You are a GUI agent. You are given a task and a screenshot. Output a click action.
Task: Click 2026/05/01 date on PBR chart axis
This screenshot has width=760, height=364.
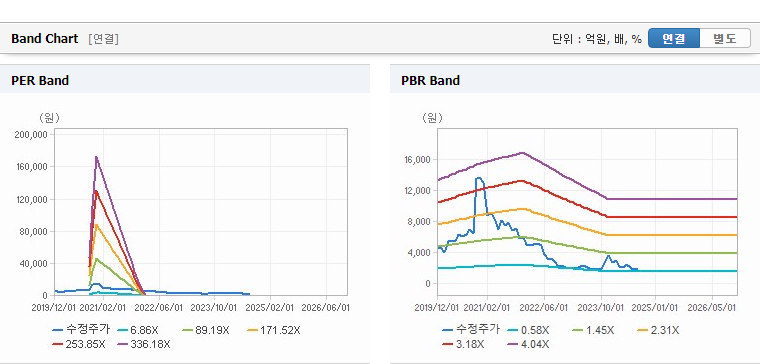coord(712,308)
